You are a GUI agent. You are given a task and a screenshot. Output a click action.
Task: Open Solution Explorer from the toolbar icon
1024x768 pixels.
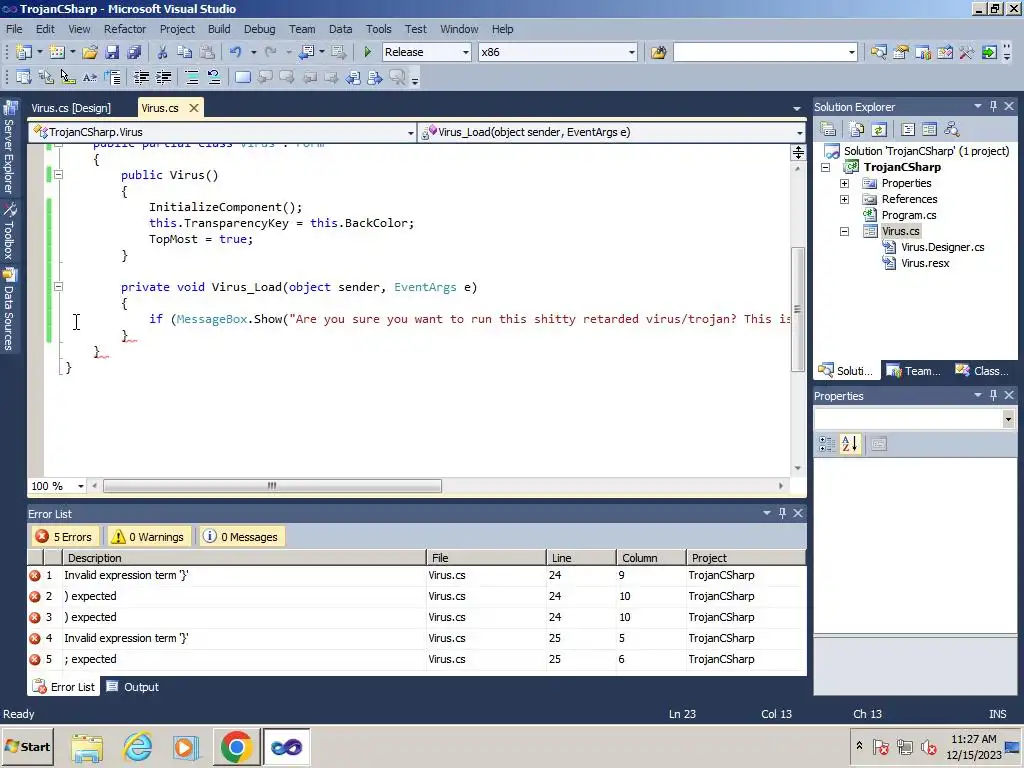[878, 52]
